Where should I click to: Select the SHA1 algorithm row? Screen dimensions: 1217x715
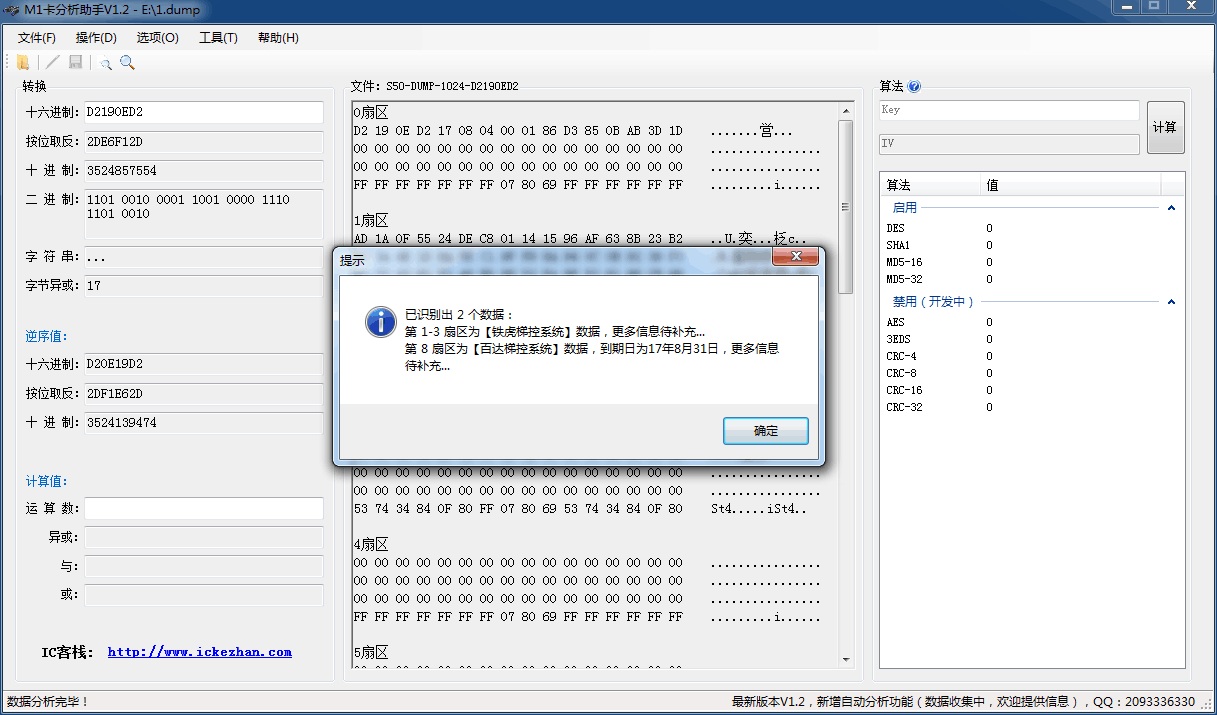(x=1032, y=245)
